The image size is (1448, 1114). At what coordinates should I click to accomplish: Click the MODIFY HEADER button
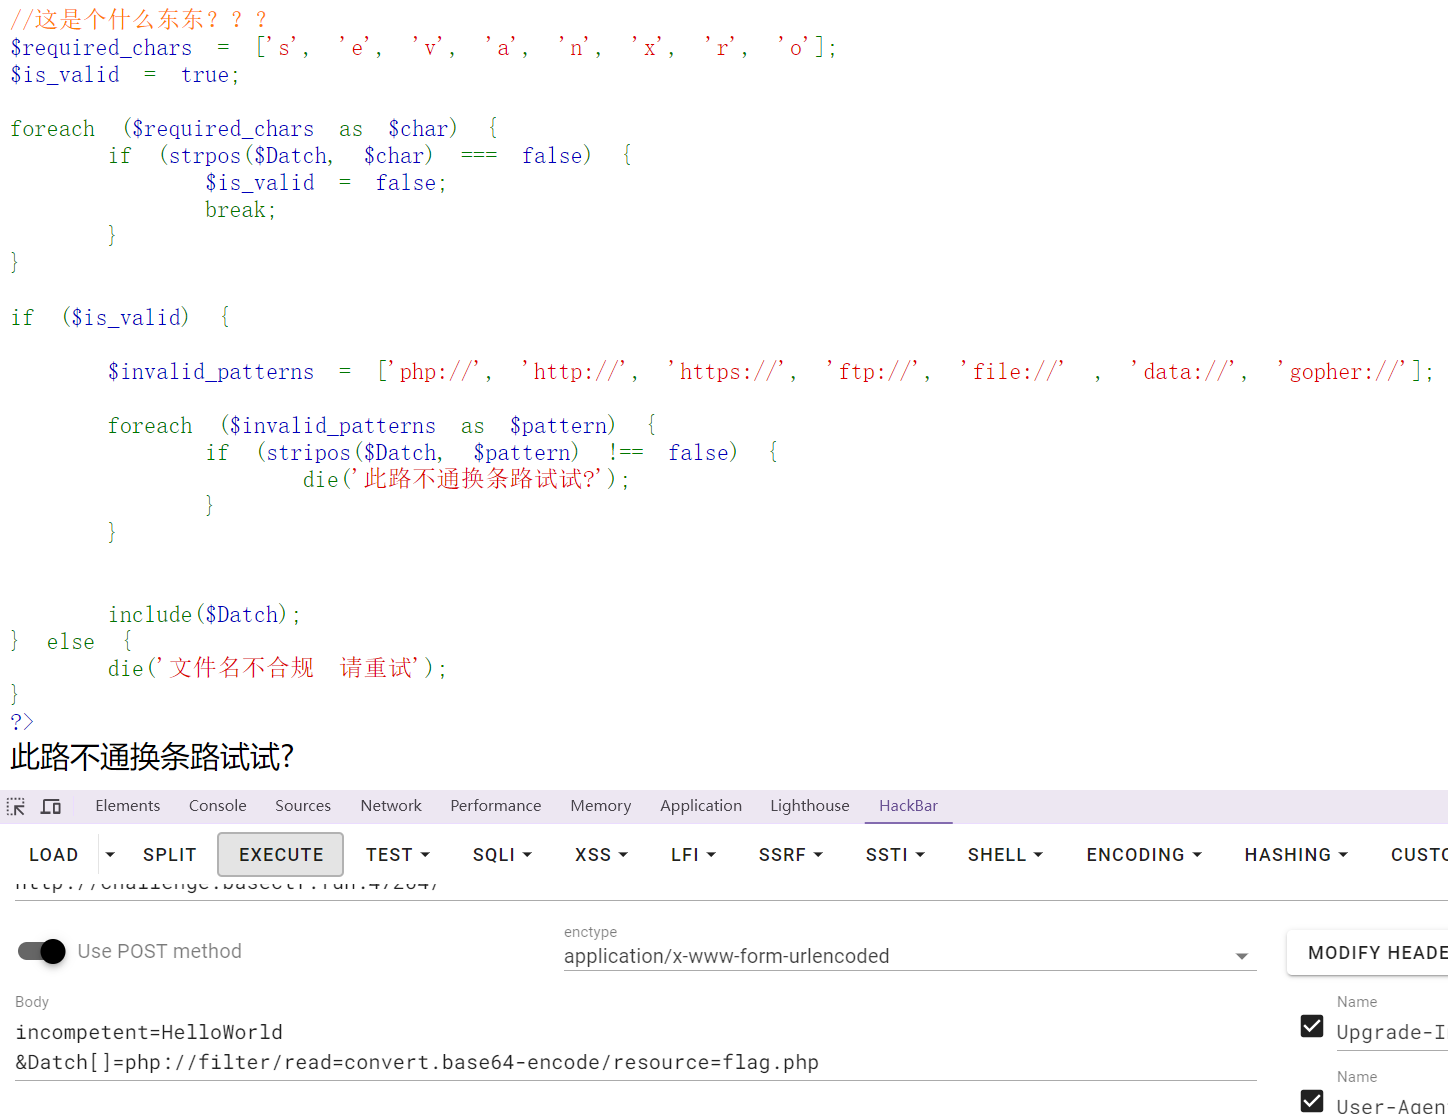click(1368, 953)
